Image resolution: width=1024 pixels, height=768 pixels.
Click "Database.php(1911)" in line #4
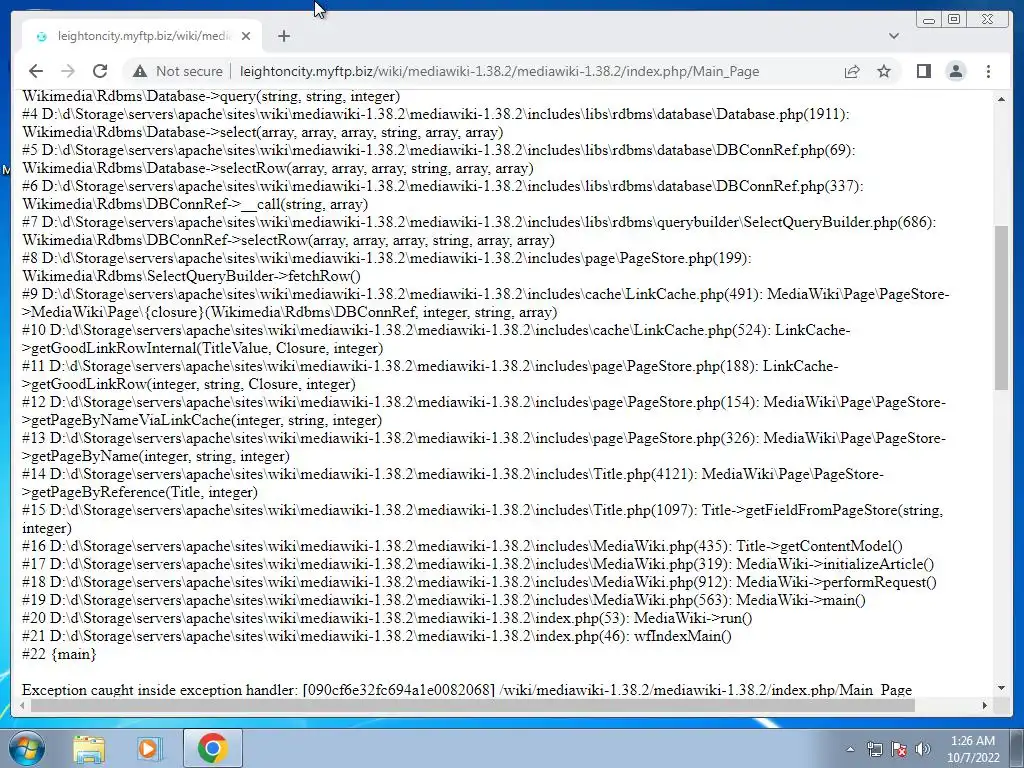pos(781,114)
